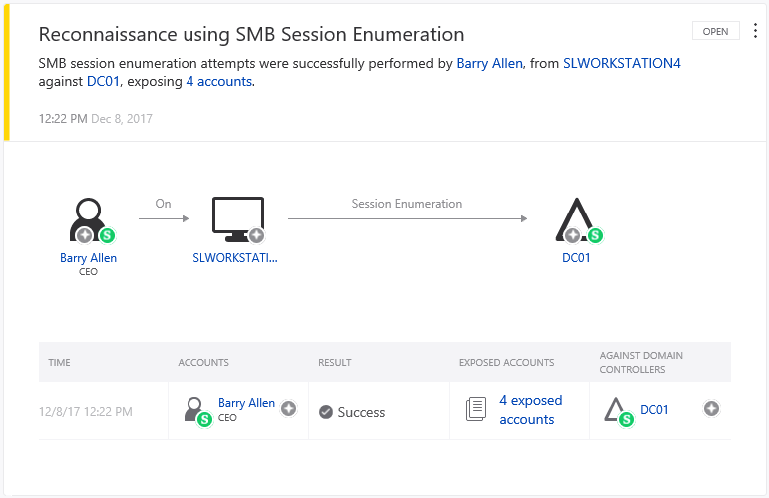
Task: Click plus badge on workstation monitor icon
Action: (x=257, y=235)
